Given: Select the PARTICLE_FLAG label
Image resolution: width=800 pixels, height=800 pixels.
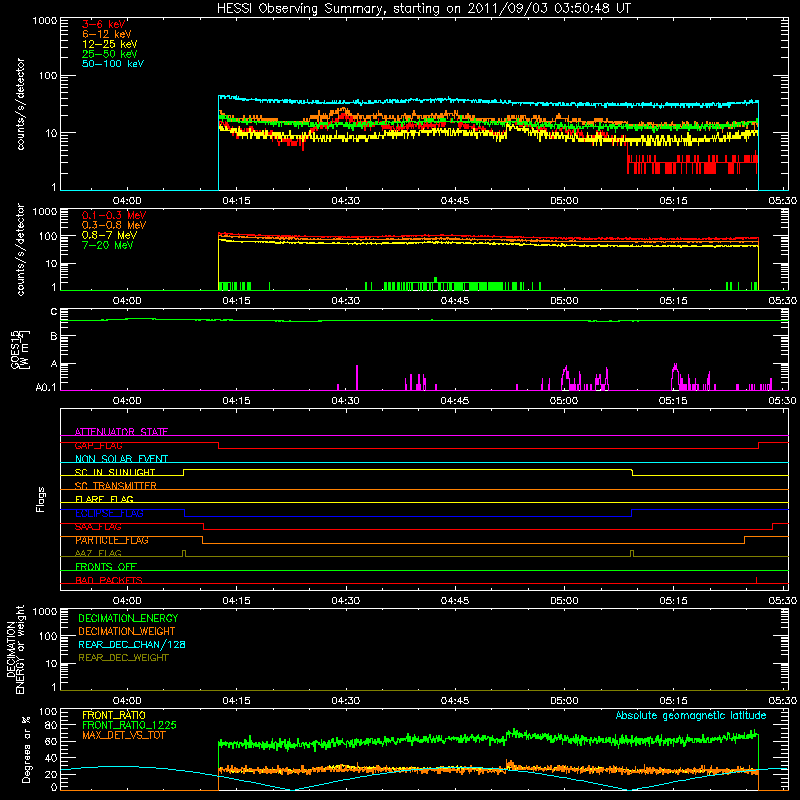Looking at the screenshot, I should click(112, 540).
